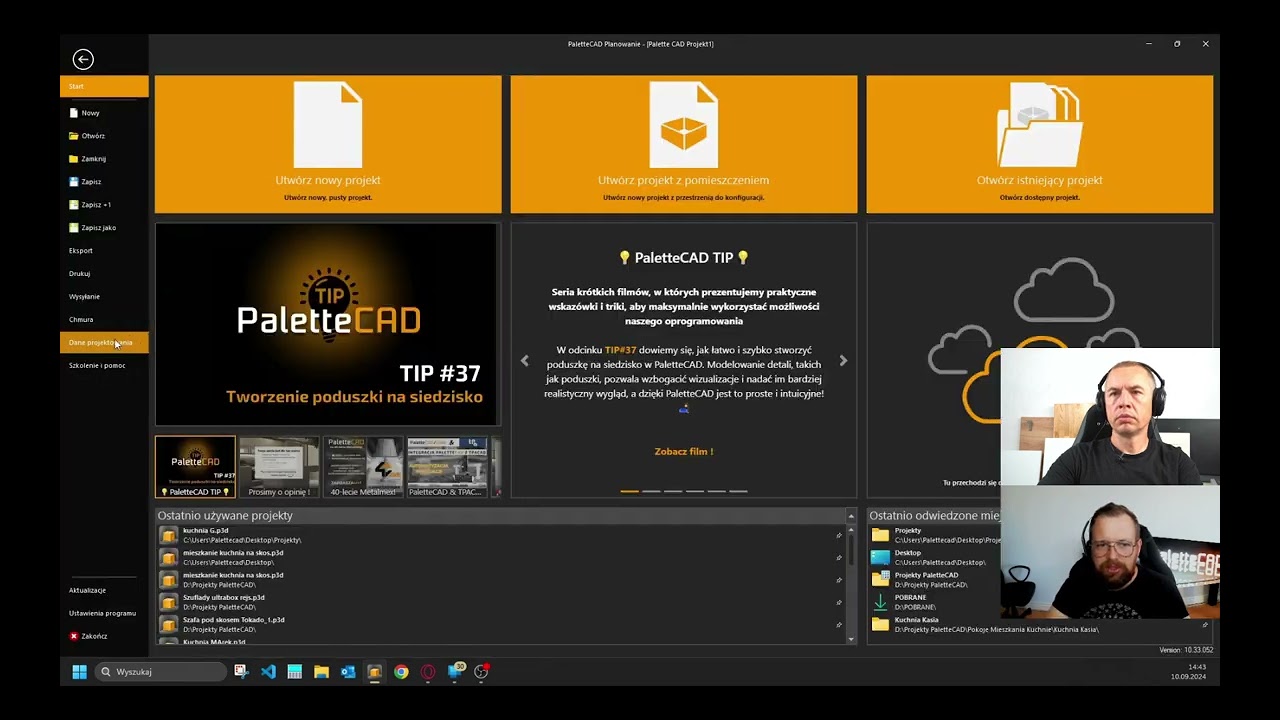Click the Zamknij folder icon
This screenshot has height=720, width=1280.
(74, 159)
